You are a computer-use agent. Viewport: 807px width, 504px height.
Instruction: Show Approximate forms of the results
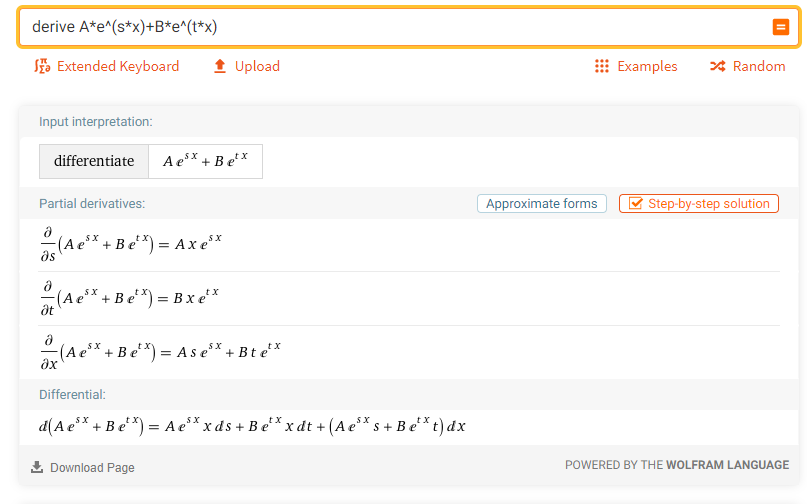point(541,204)
